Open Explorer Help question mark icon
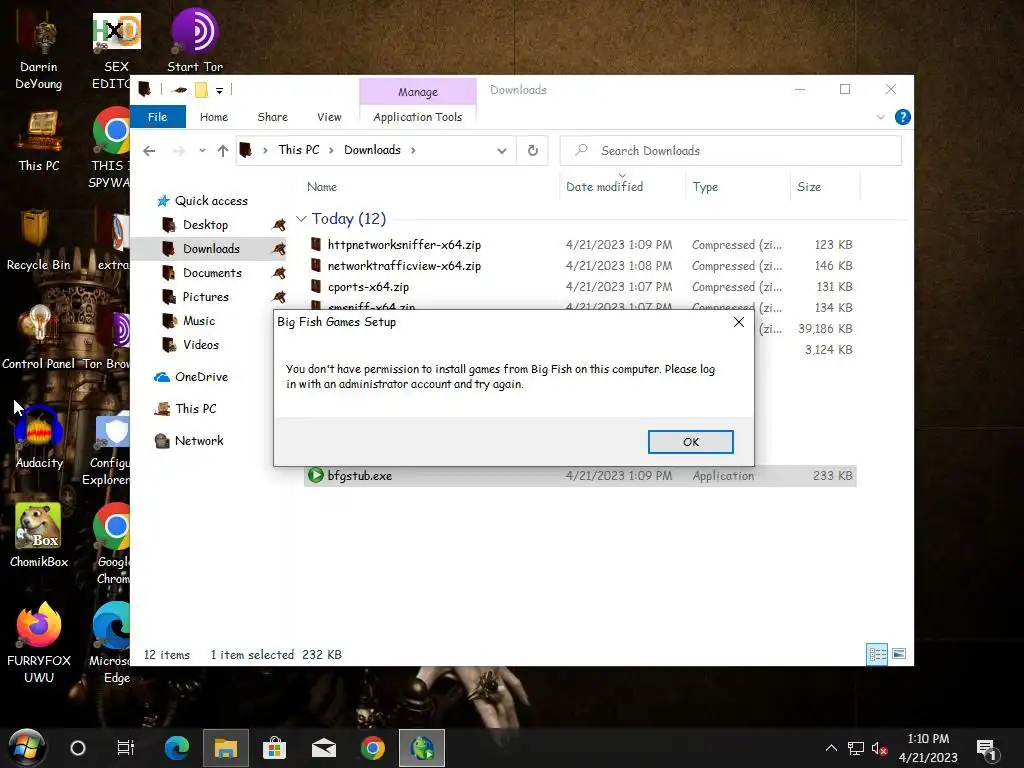The width and height of the screenshot is (1024, 768). (903, 117)
